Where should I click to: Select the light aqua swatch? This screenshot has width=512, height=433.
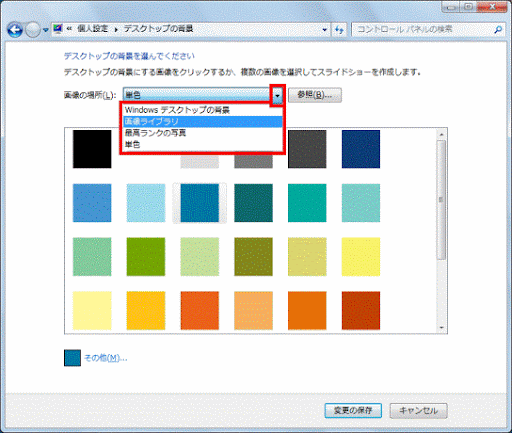pos(361,203)
